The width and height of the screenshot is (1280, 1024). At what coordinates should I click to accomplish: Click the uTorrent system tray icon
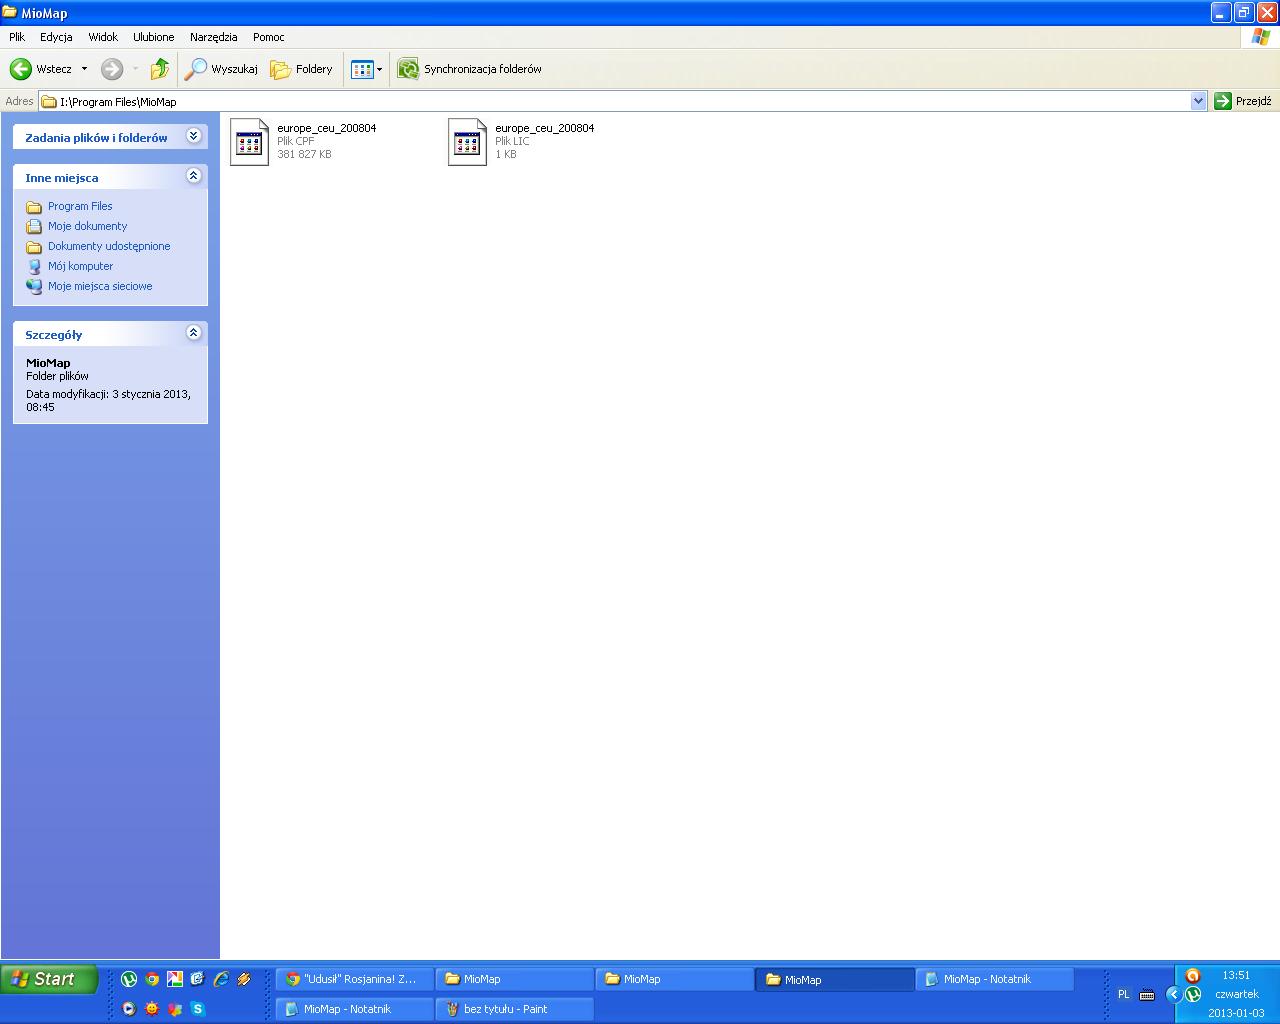tap(1192, 994)
